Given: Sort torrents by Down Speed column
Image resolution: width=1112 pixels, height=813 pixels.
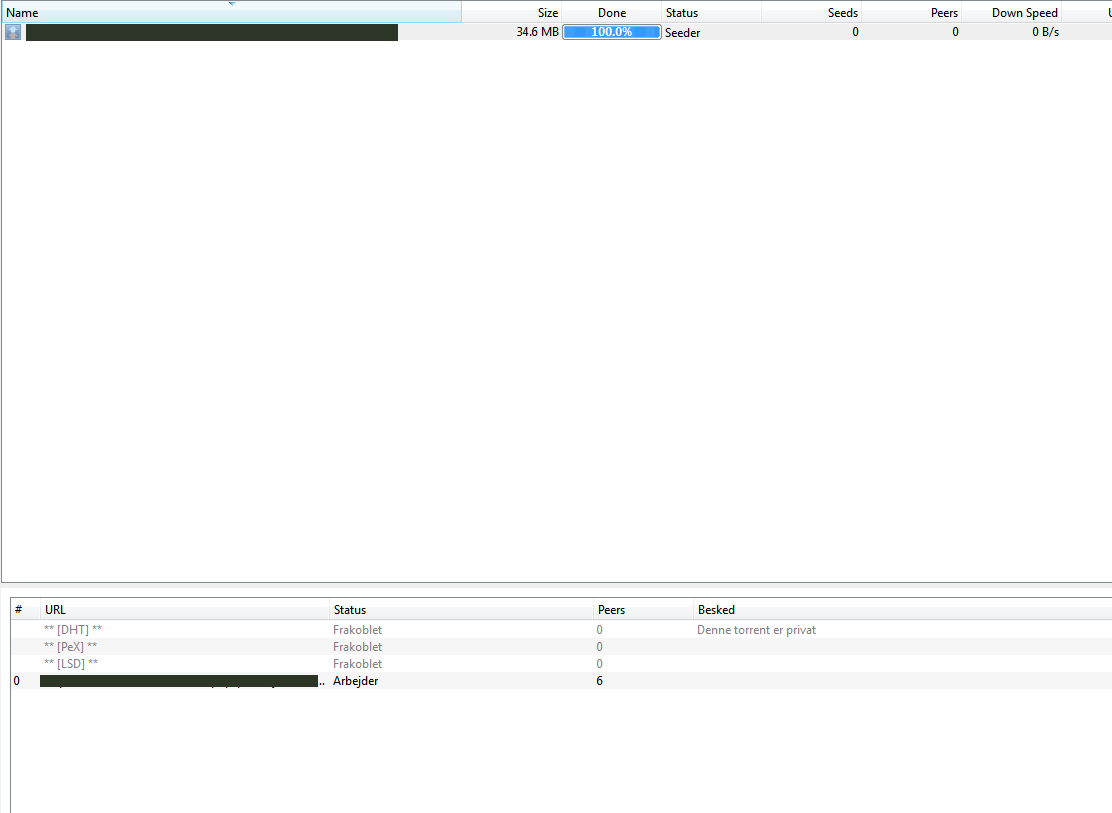Looking at the screenshot, I should (x=1012, y=13).
